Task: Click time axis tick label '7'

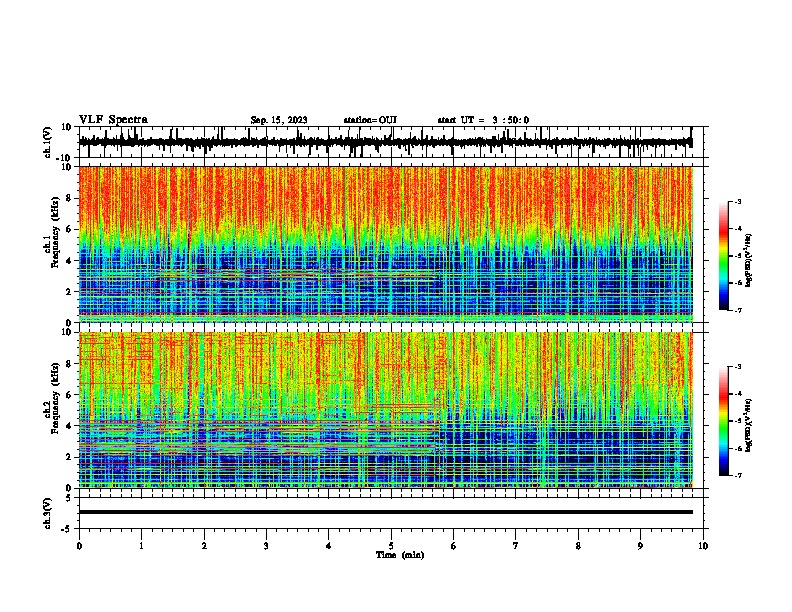Action: tap(516, 546)
